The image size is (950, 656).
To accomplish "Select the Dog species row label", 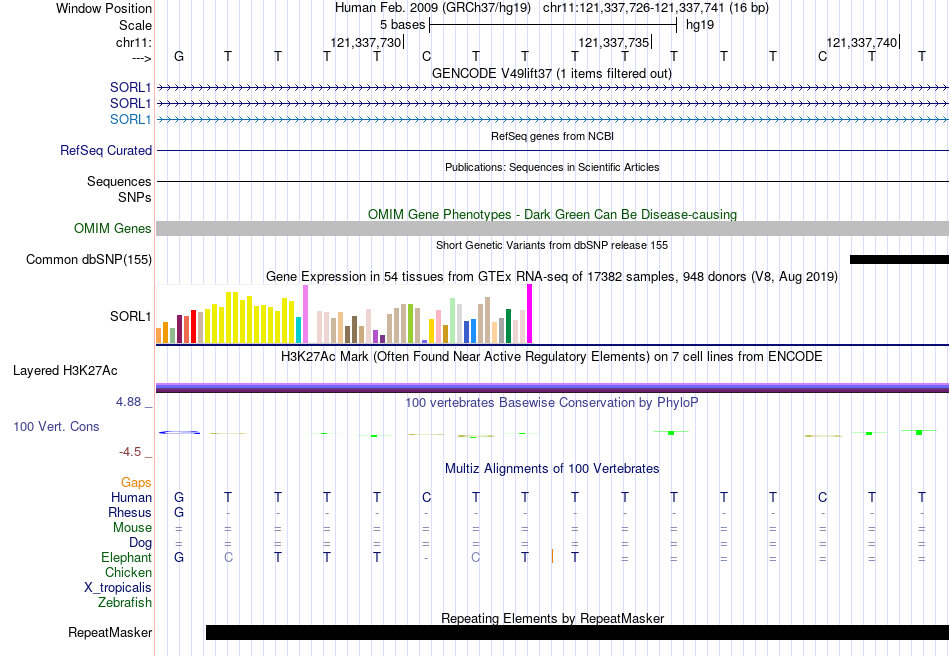I will 140,543.
